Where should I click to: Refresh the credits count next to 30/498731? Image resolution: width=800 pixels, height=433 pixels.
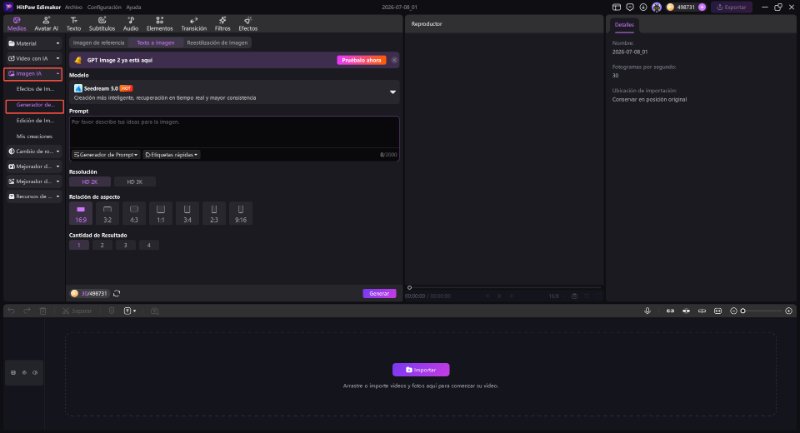point(117,293)
